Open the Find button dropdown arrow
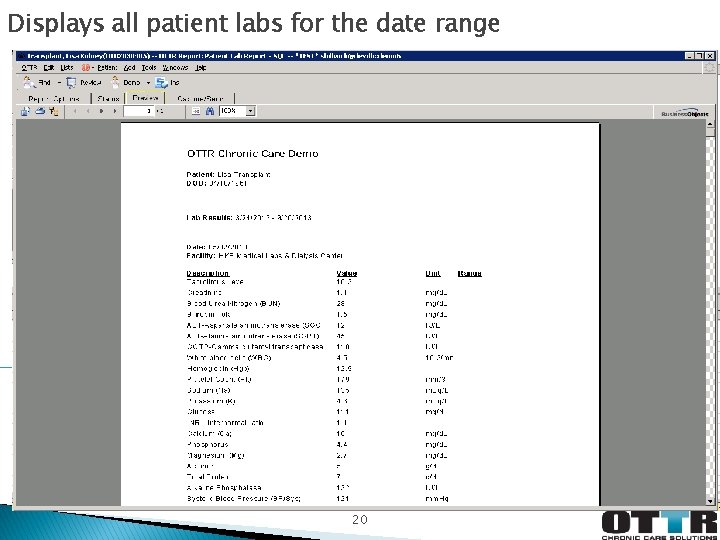The image size is (720, 540). pyautogui.click(x=59, y=83)
